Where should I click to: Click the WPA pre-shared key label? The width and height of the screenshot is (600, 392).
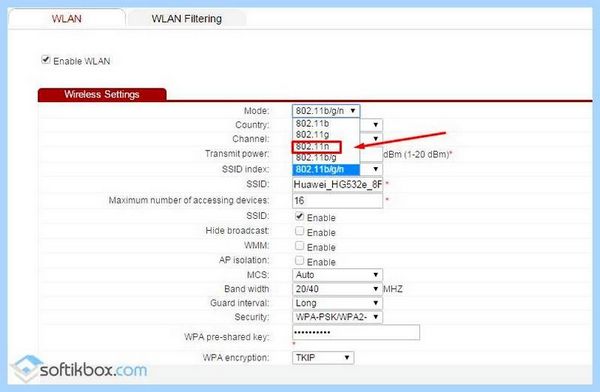pyautogui.click(x=227, y=337)
